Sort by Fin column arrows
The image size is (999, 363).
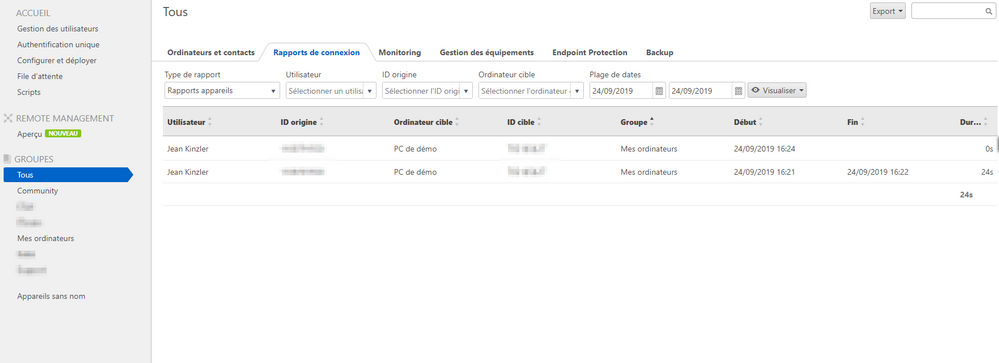863,122
